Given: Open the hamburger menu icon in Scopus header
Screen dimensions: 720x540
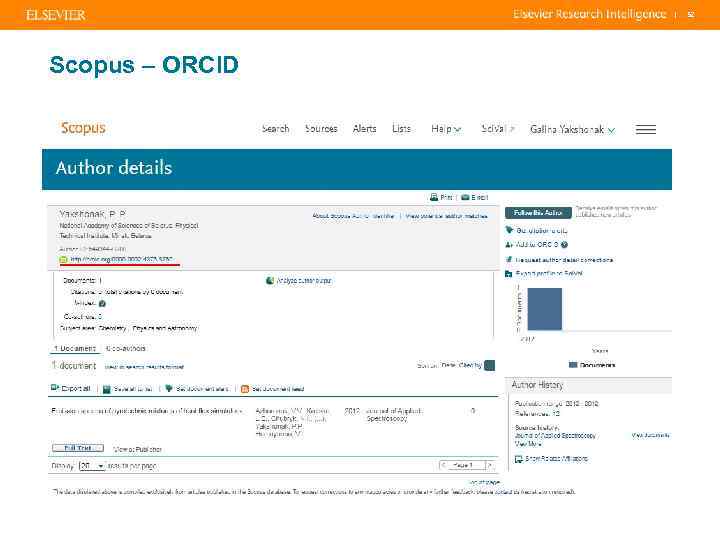Looking at the screenshot, I should tap(645, 129).
